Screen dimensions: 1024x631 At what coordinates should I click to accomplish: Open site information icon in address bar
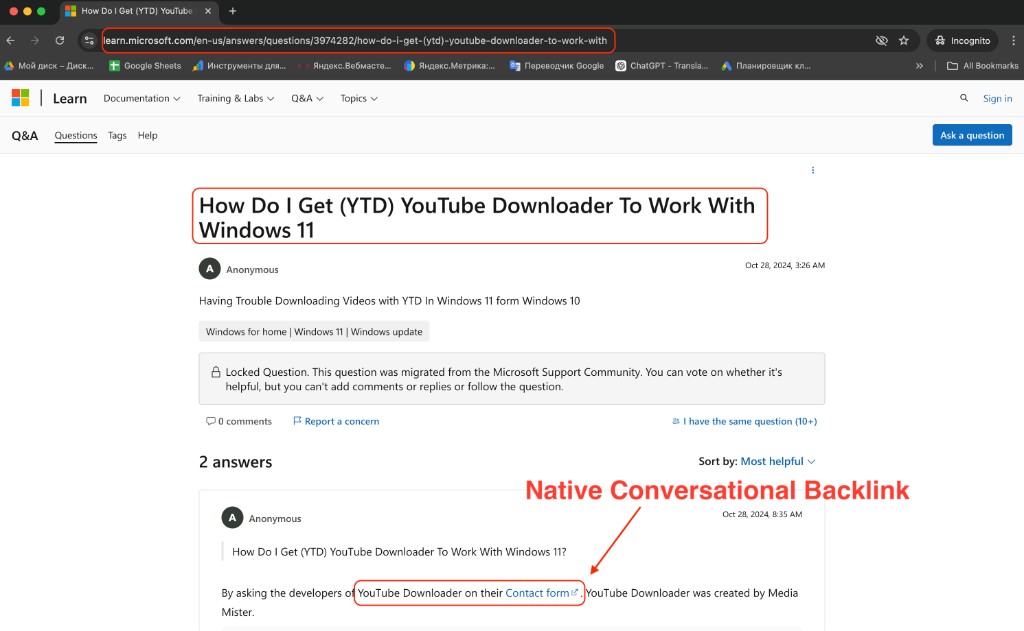(89, 40)
